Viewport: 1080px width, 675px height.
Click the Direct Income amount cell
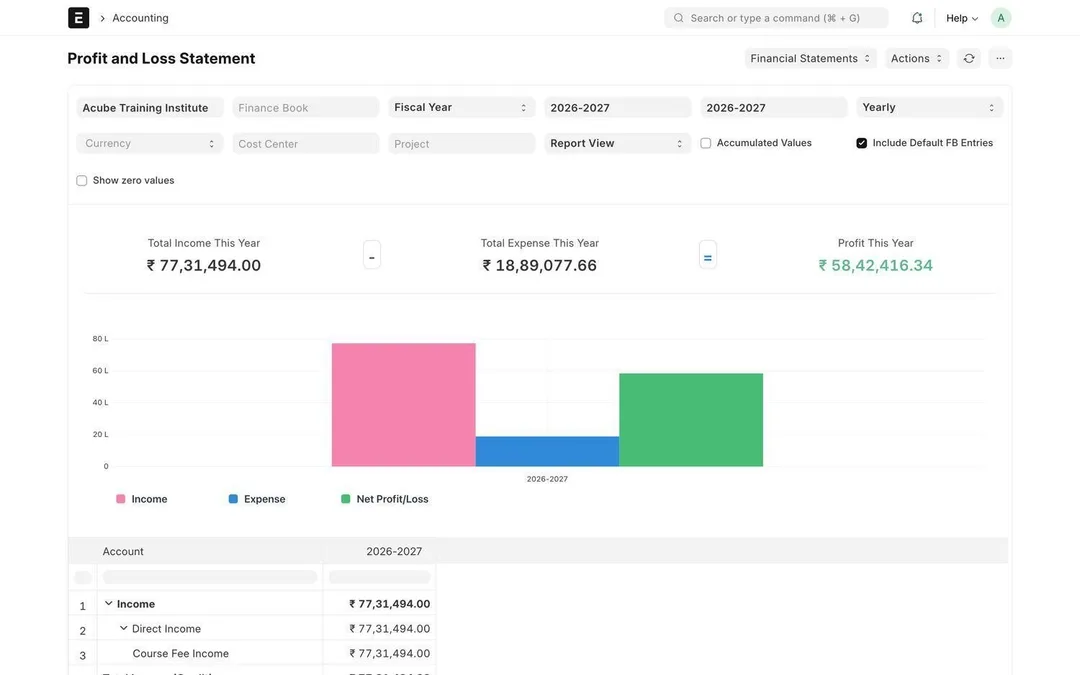(379, 628)
